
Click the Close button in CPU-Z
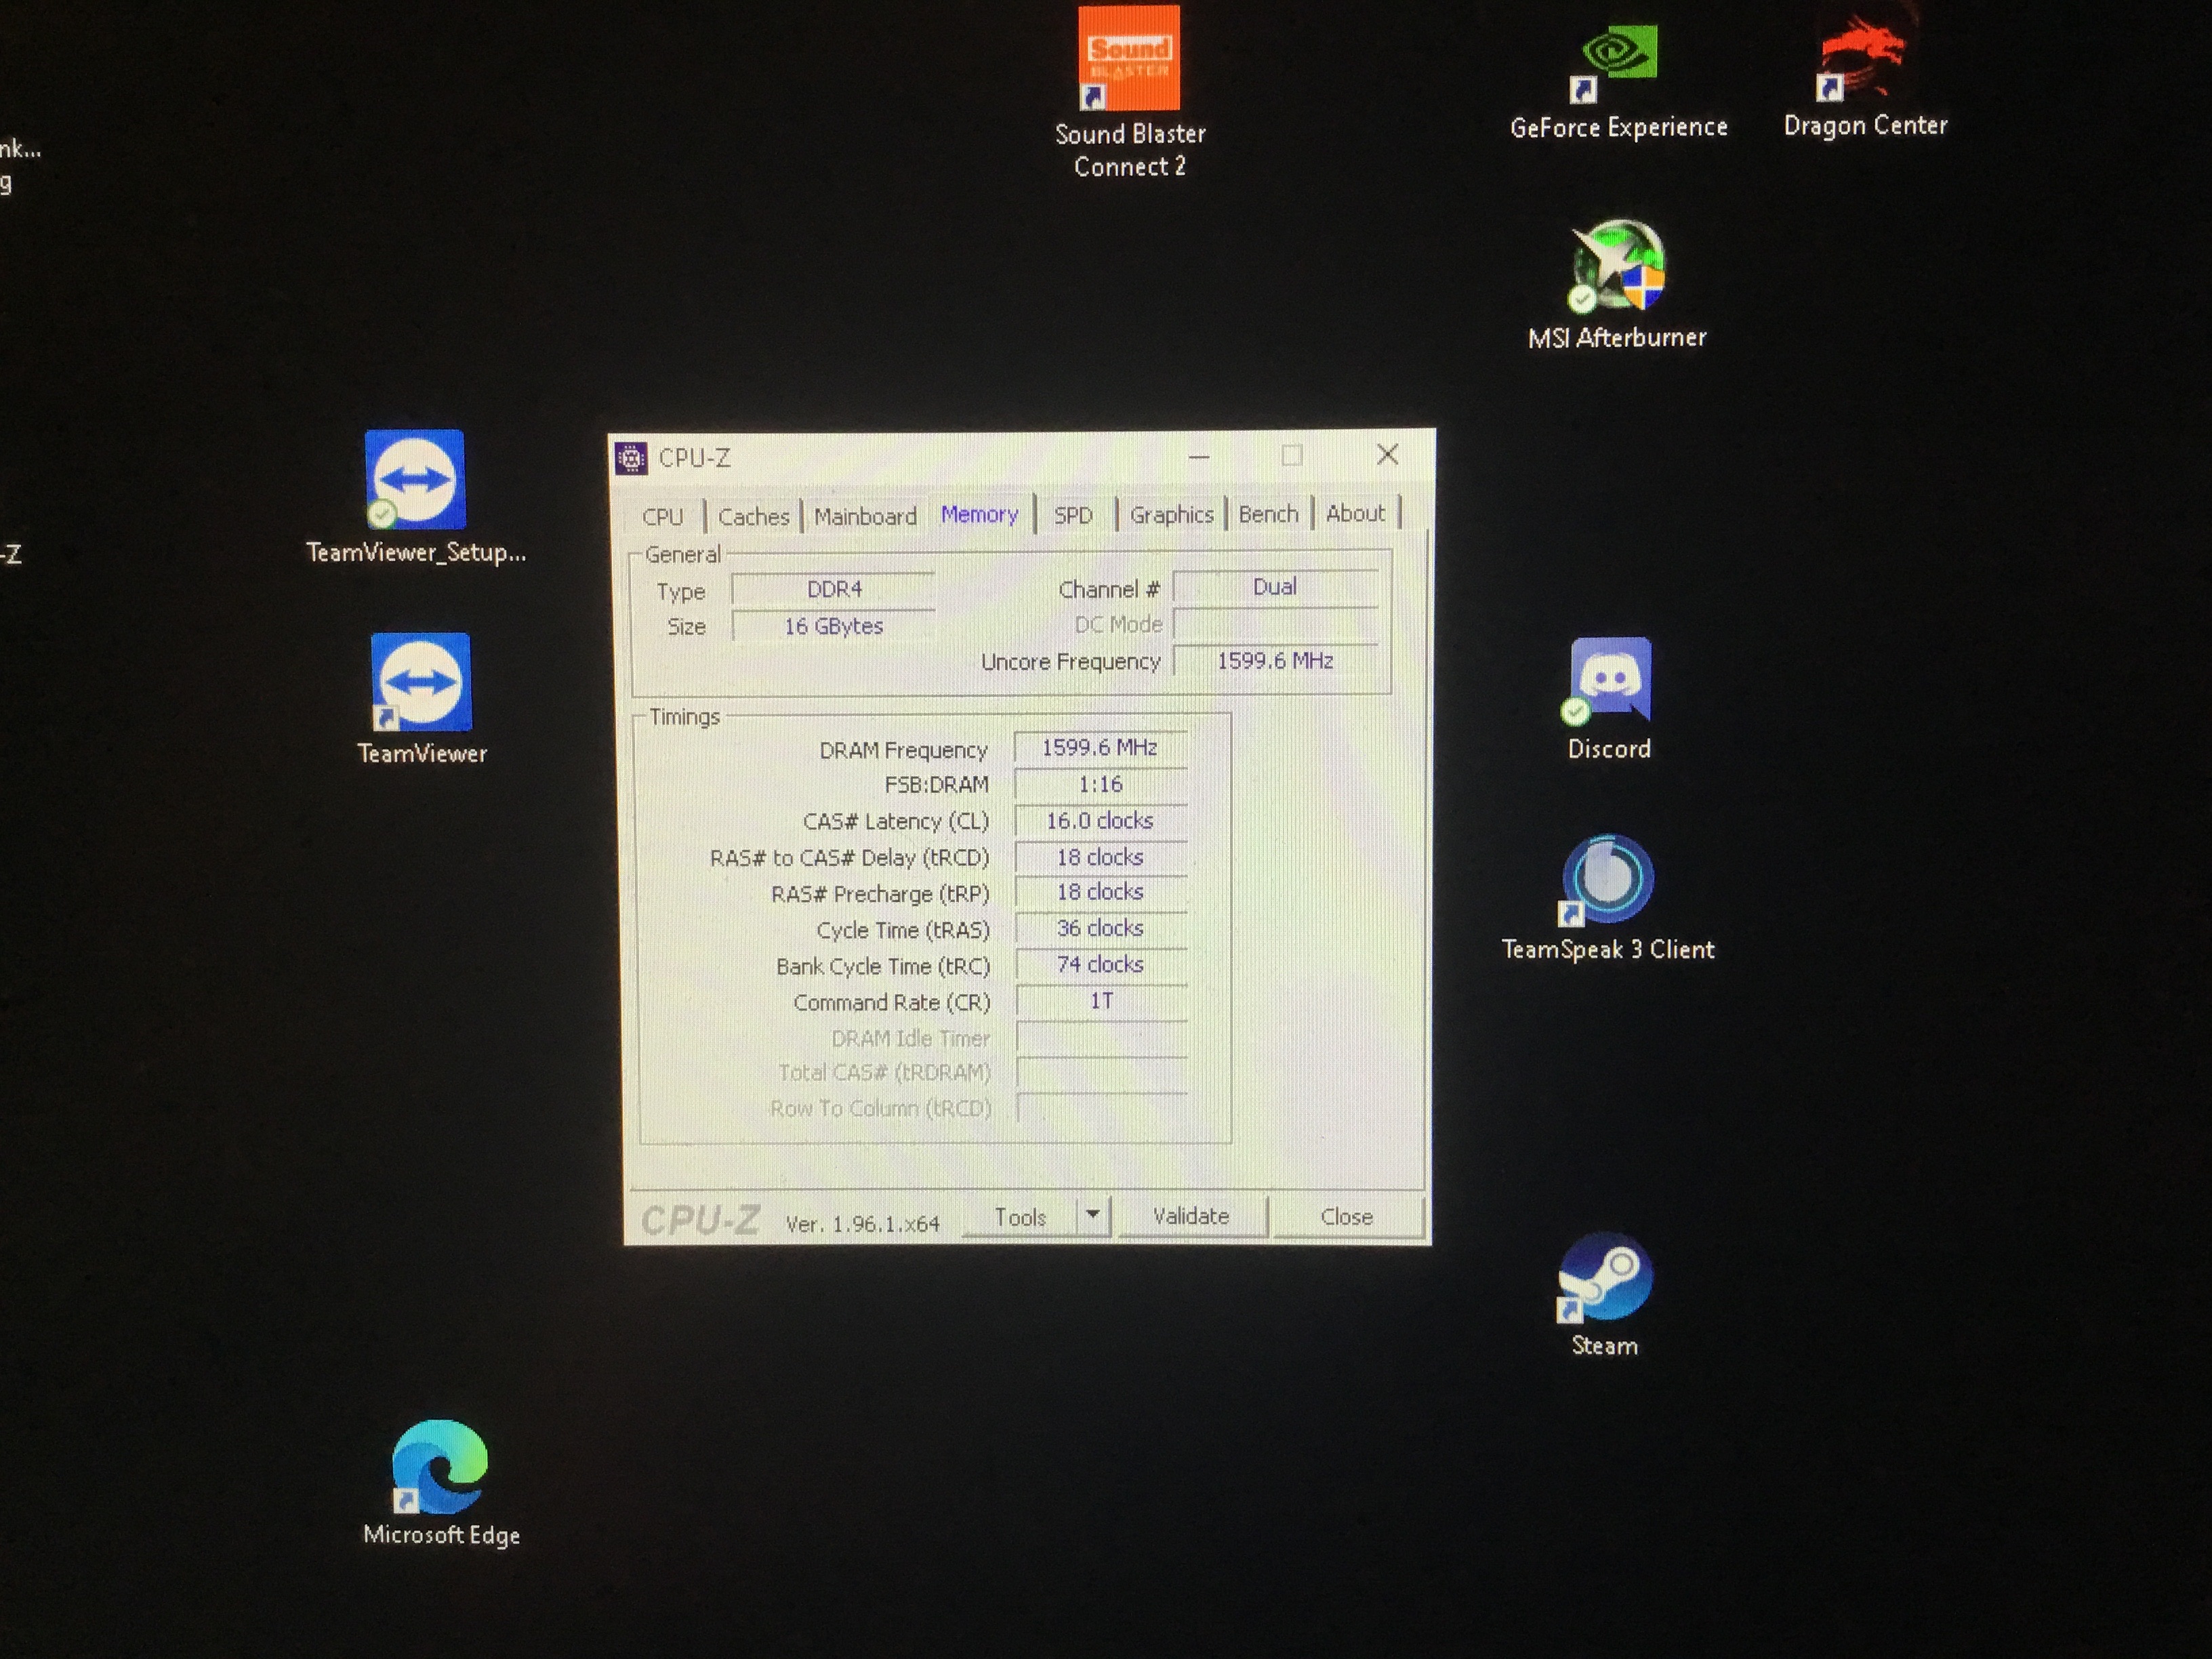1346,1217
